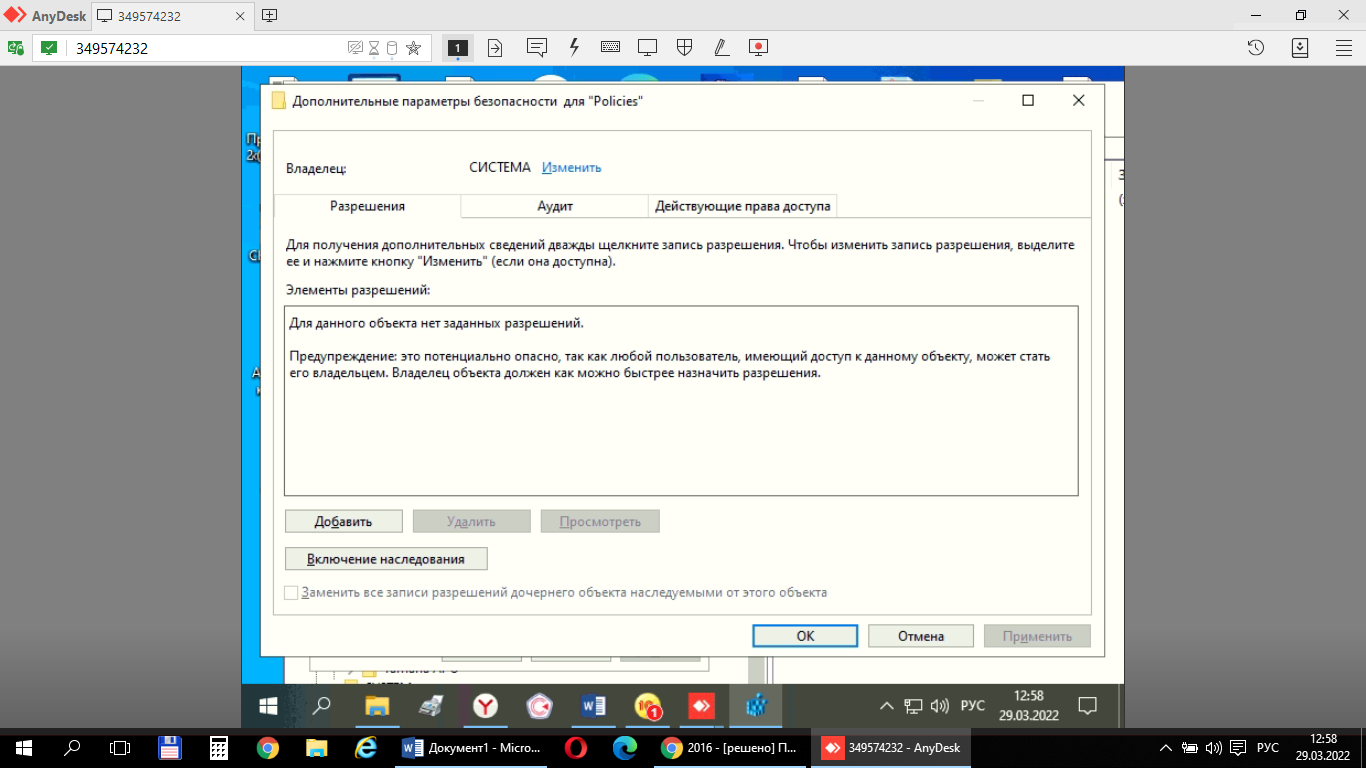Viewport: 1366px width, 768px height.
Task: Switch to Chrome window "2016 - [решено]"
Action: tap(730, 747)
